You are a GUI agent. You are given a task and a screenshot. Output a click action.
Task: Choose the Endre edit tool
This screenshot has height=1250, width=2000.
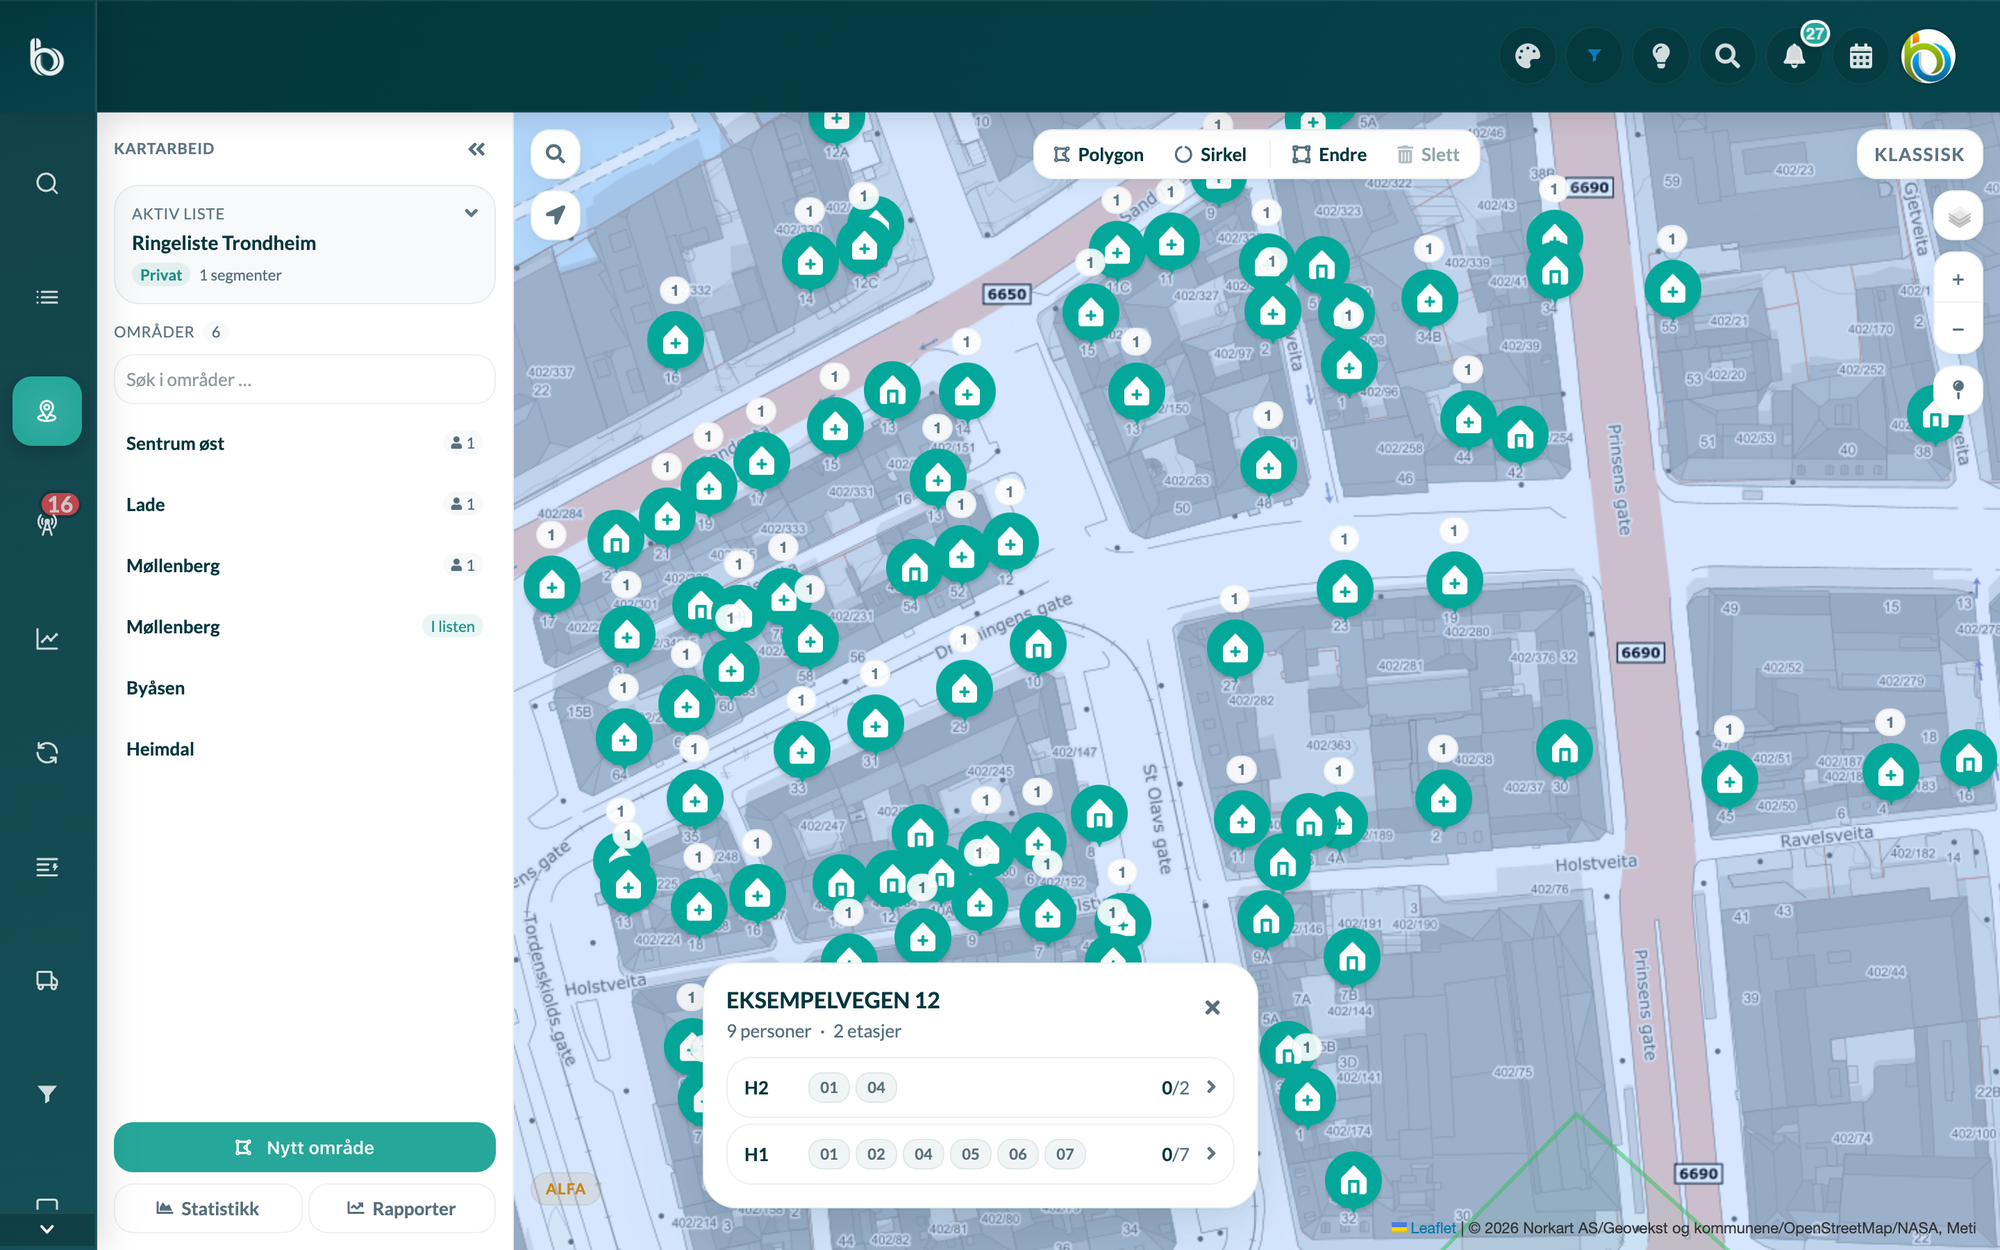(x=1329, y=155)
